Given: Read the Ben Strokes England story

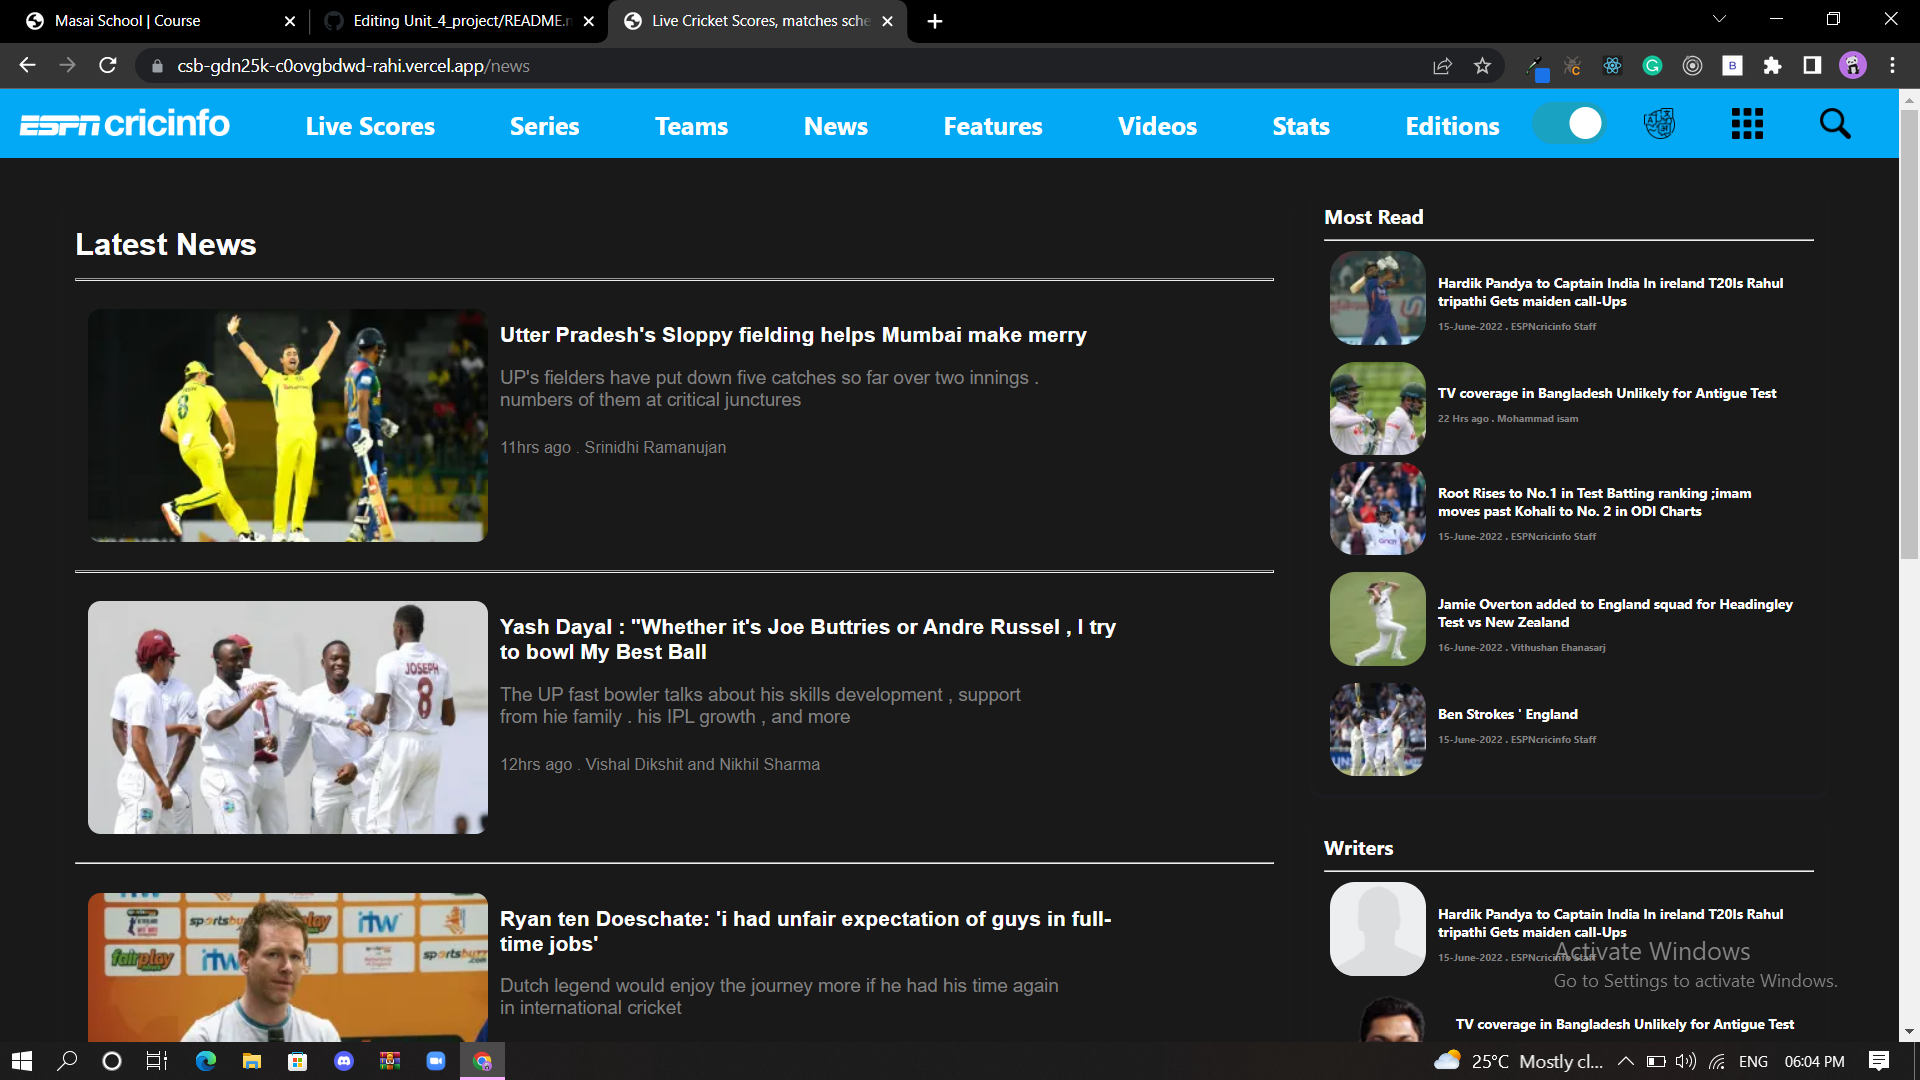Looking at the screenshot, I should tap(1507, 714).
